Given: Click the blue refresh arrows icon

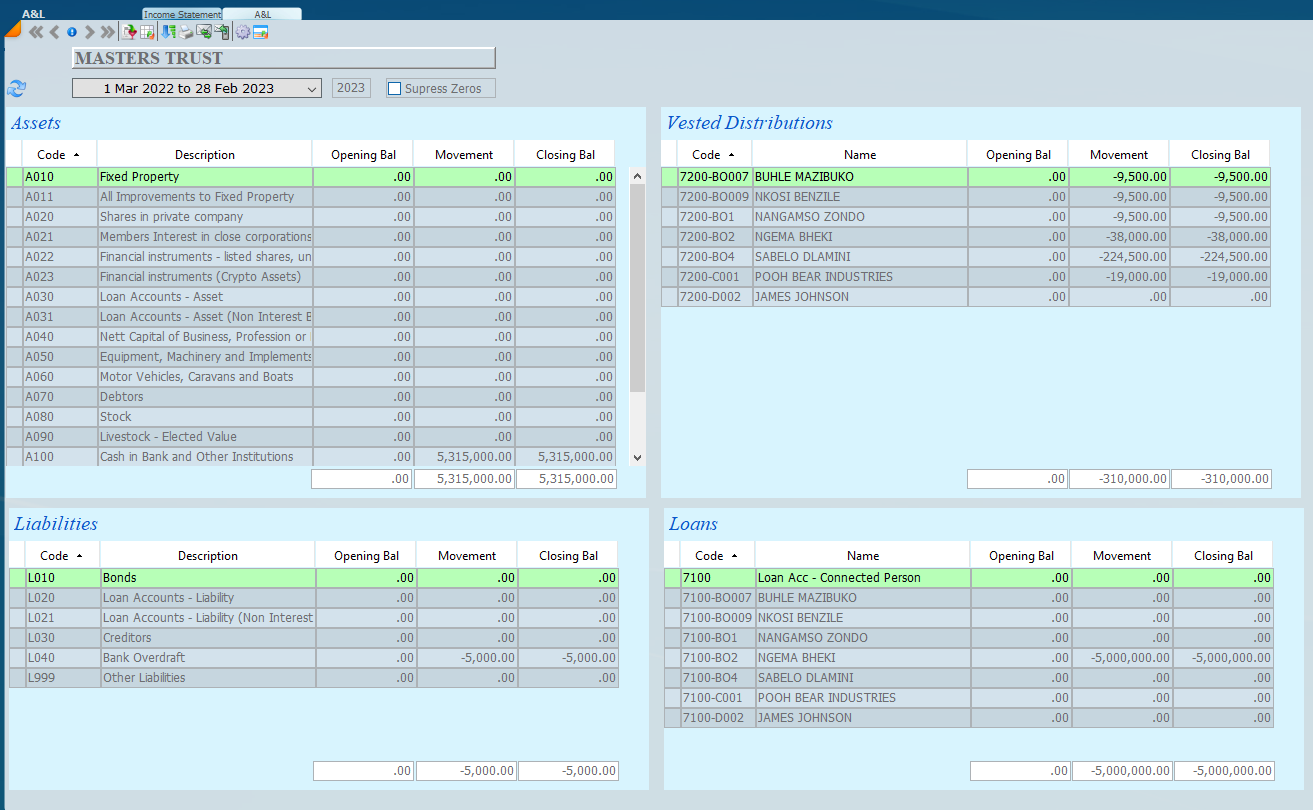Looking at the screenshot, I should tap(17, 88).
